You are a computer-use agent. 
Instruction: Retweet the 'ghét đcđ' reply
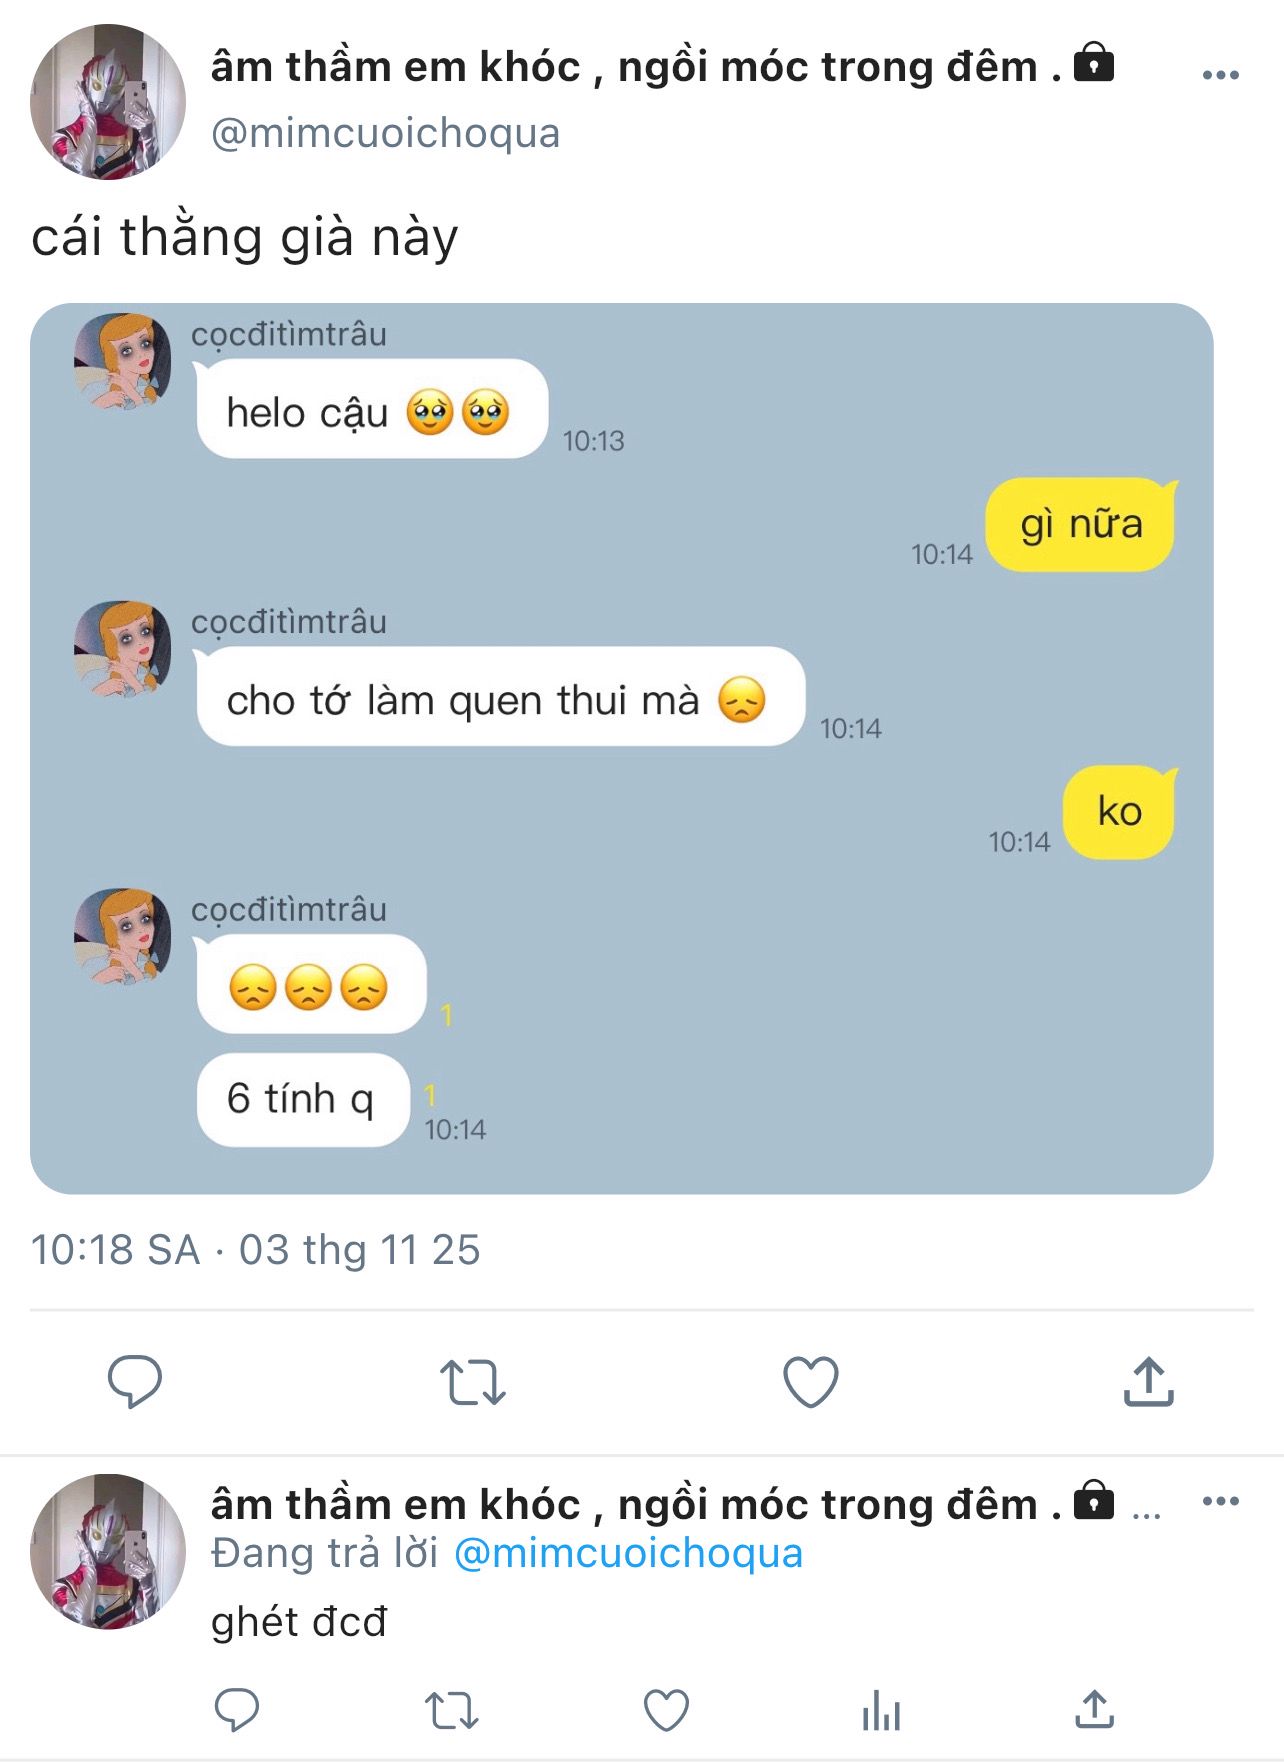click(452, 1709)
